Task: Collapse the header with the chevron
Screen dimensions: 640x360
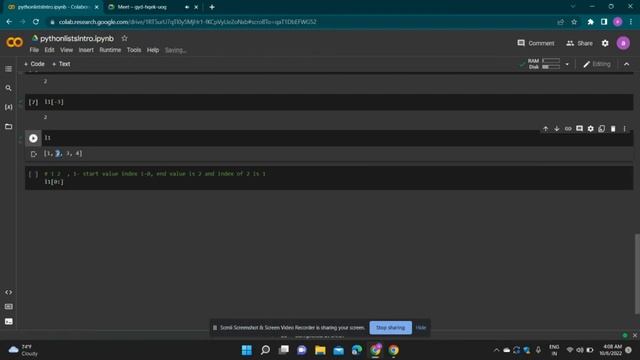Action: point(627,64)
